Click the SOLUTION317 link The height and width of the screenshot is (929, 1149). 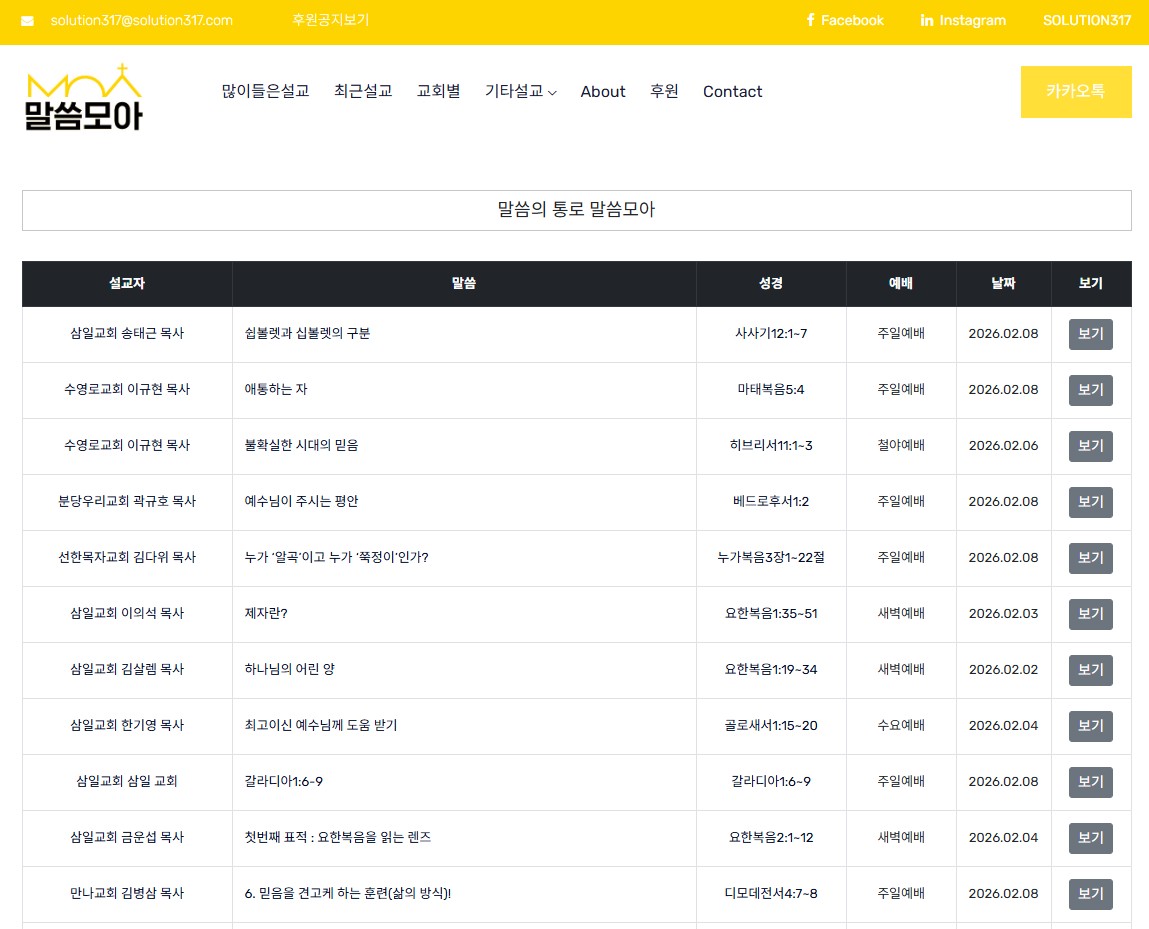[x=1087, y=21]
